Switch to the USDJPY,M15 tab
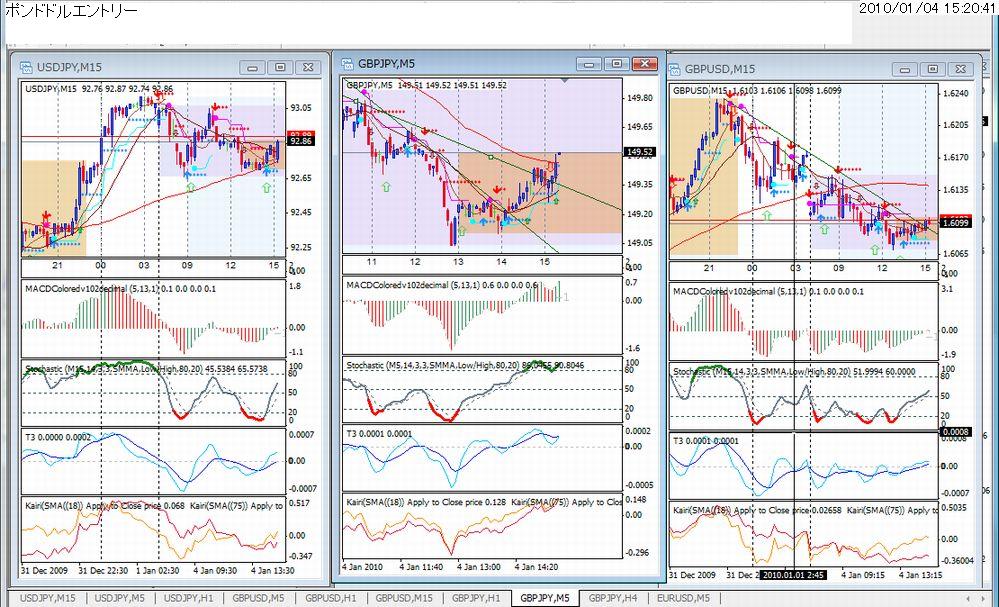The width and height of the screenshot is (999, 607). (47, 598)
